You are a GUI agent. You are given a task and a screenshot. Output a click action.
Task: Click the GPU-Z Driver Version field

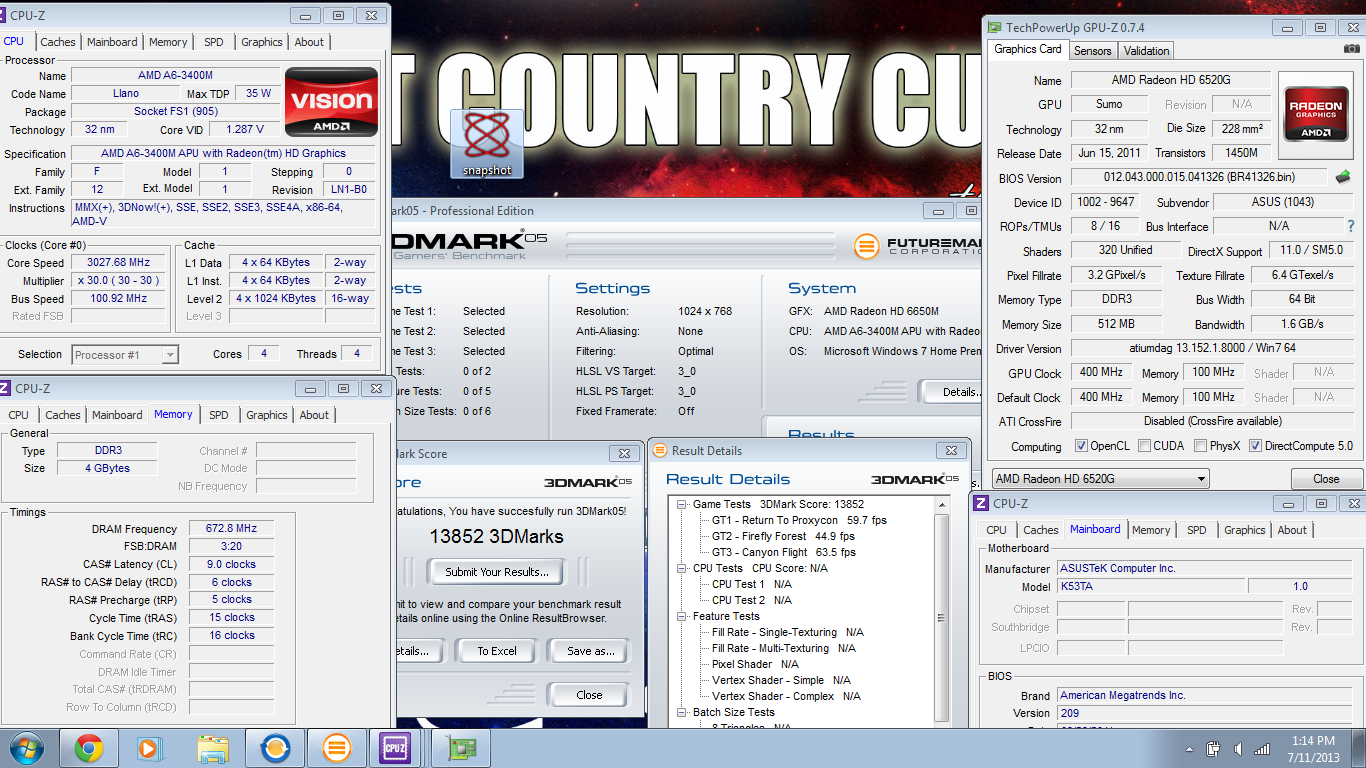[x=1214, y=349]
